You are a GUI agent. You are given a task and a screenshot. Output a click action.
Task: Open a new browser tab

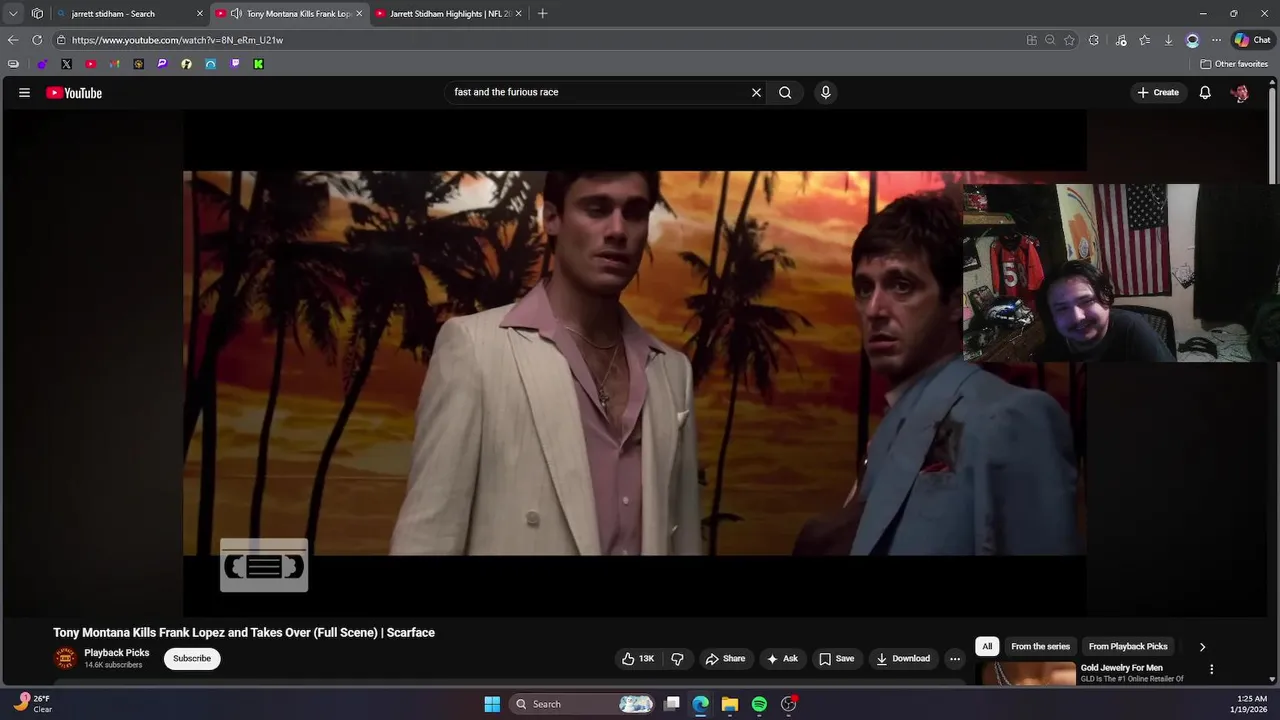pyautogui.click(x=542, y=14)
